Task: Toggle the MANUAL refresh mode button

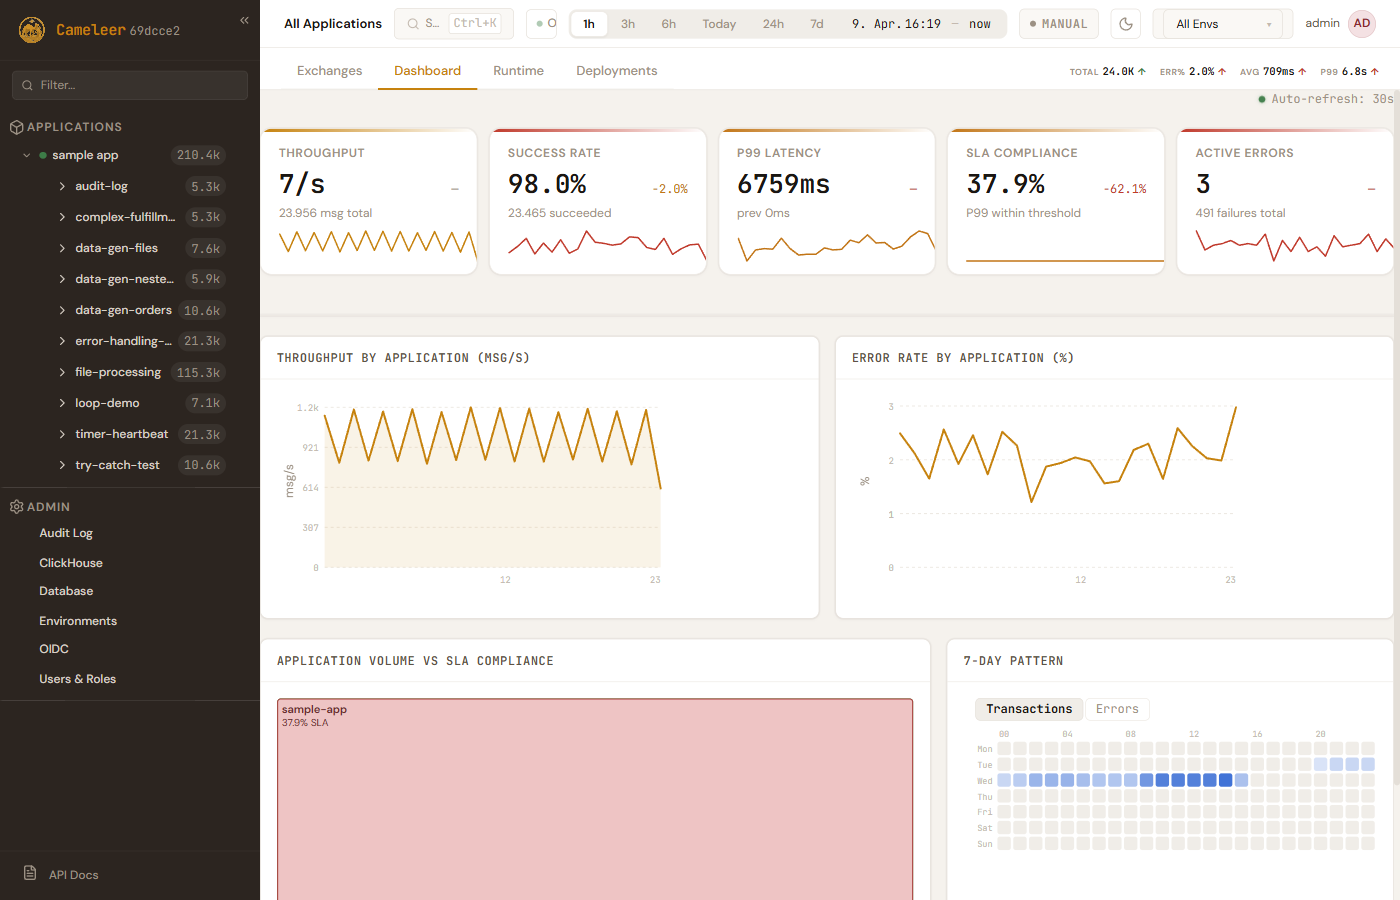Action: pos(1058,24)
